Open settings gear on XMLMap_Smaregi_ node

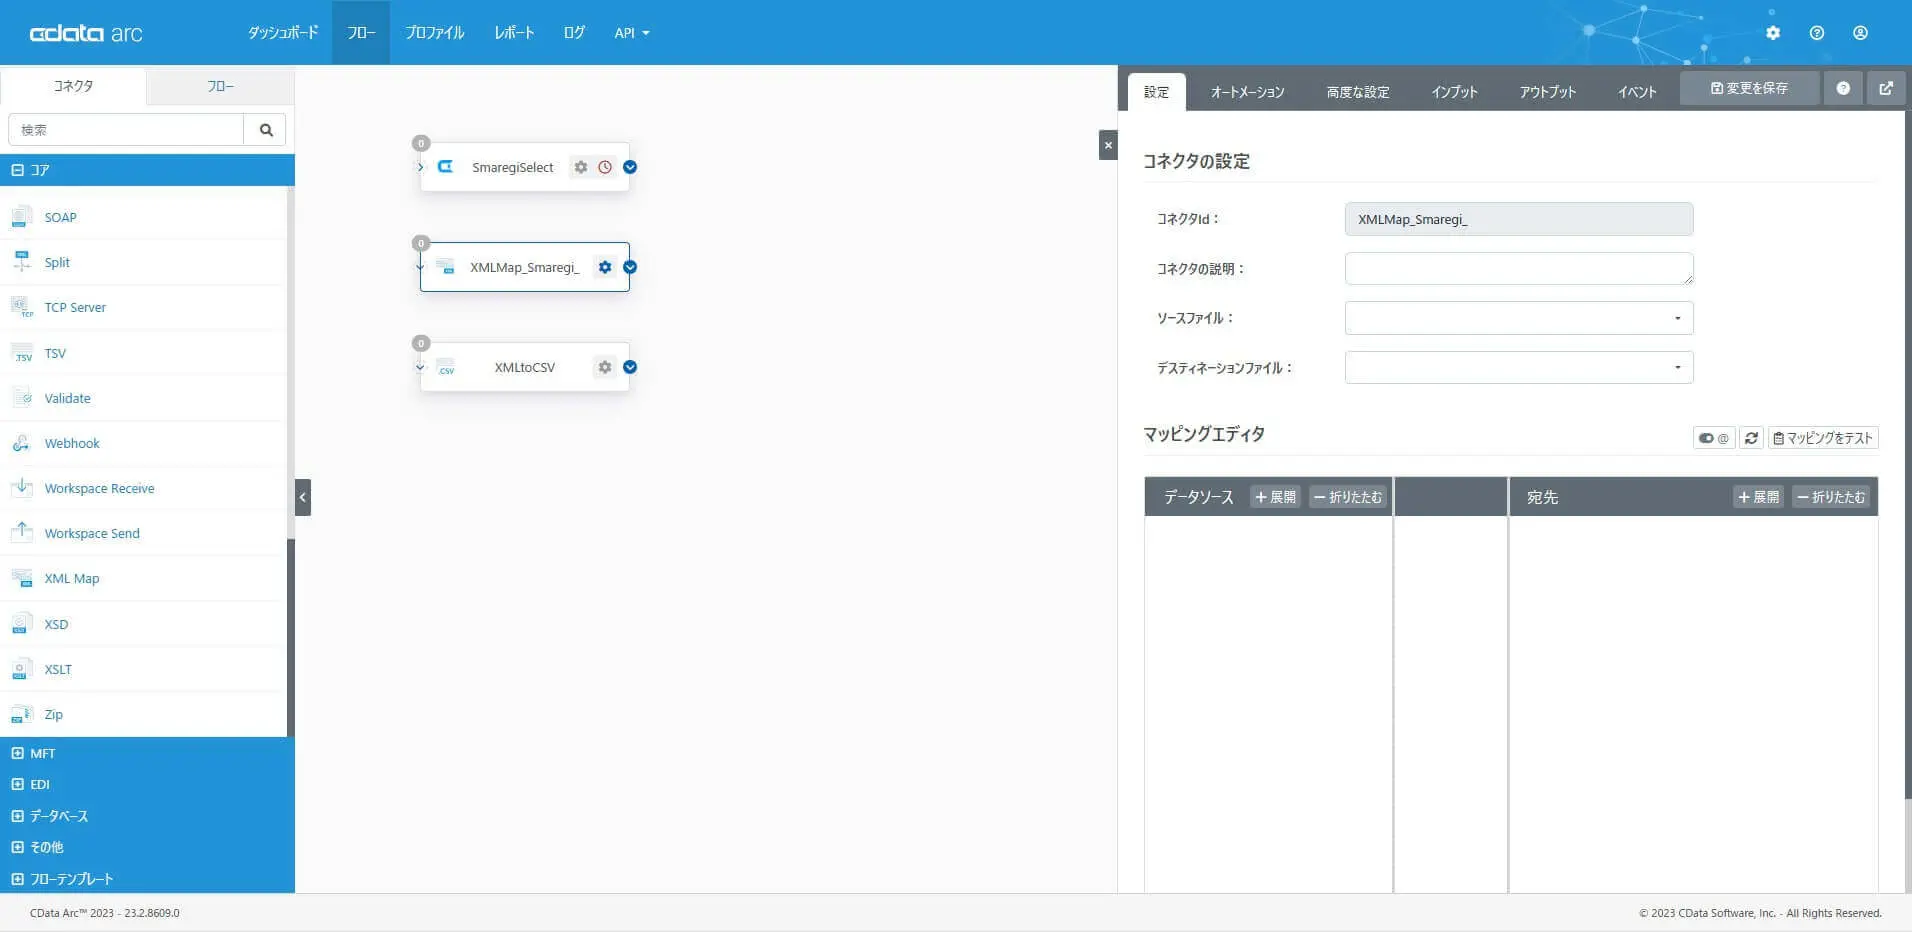[605, 267]
